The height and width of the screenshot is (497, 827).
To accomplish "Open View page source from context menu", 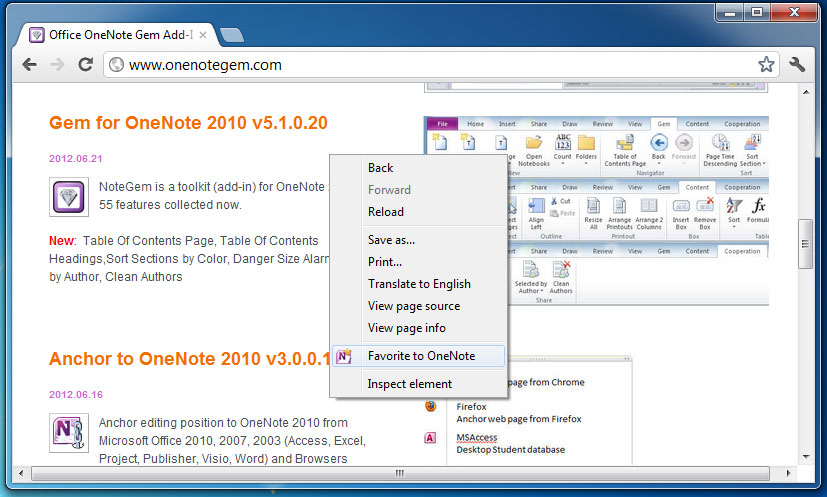I will (418, 306).
